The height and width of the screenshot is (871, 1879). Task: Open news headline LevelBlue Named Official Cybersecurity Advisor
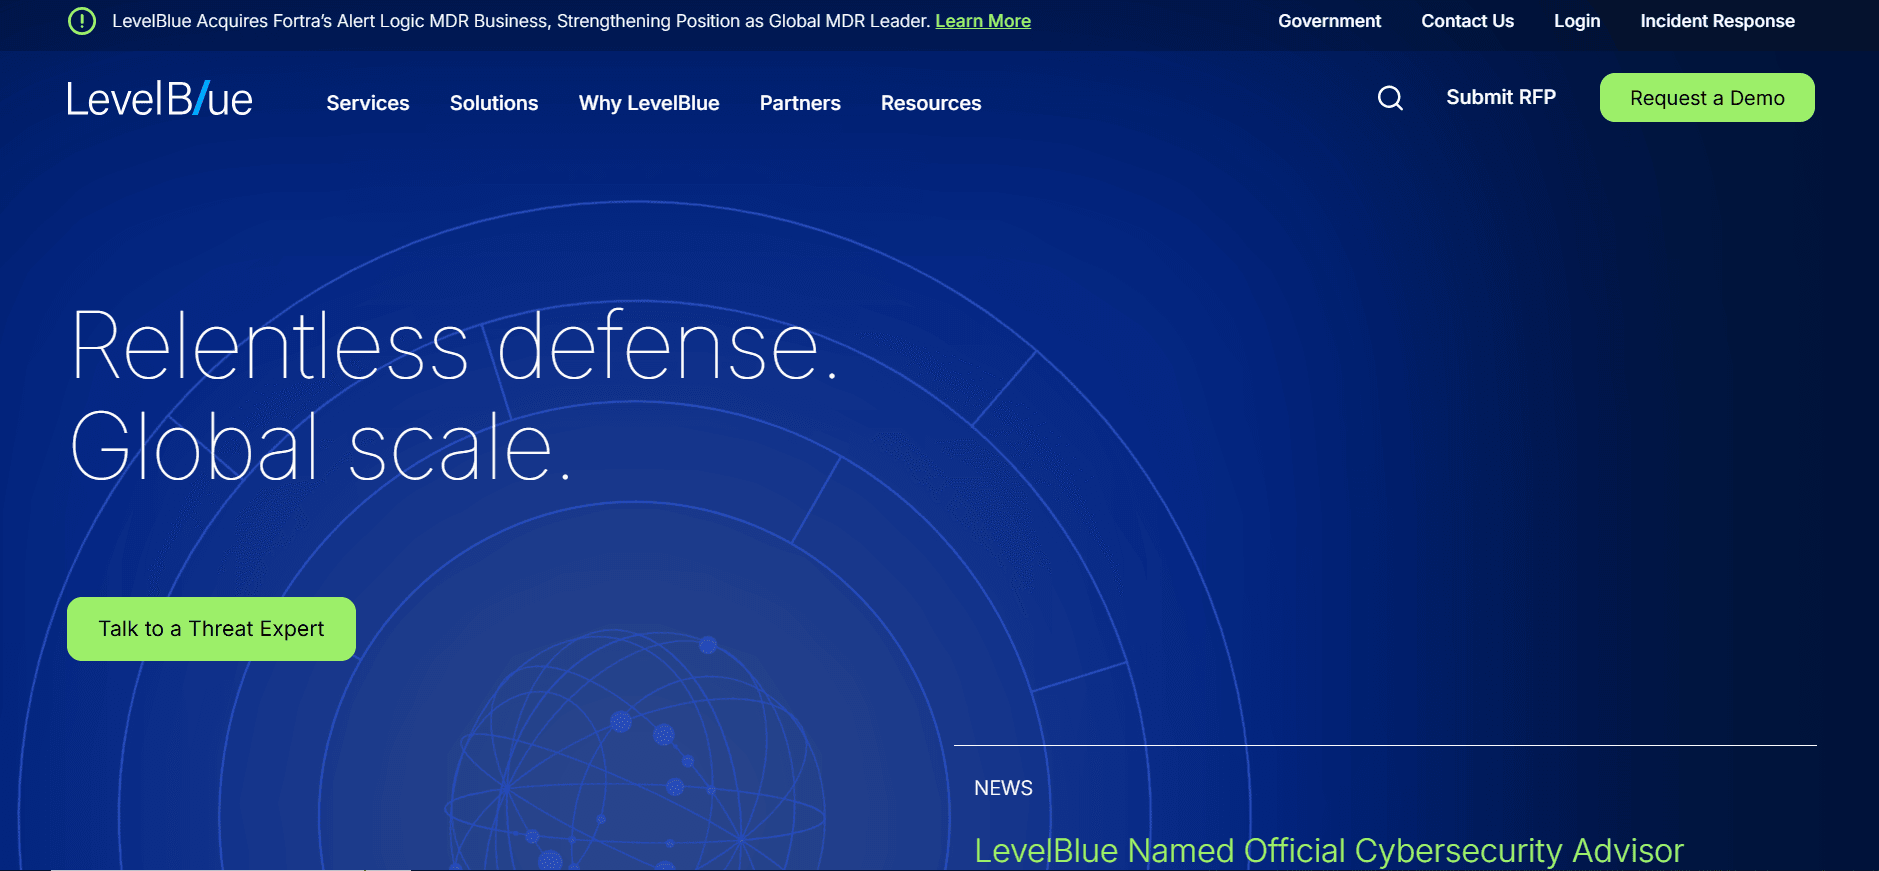1329,851
